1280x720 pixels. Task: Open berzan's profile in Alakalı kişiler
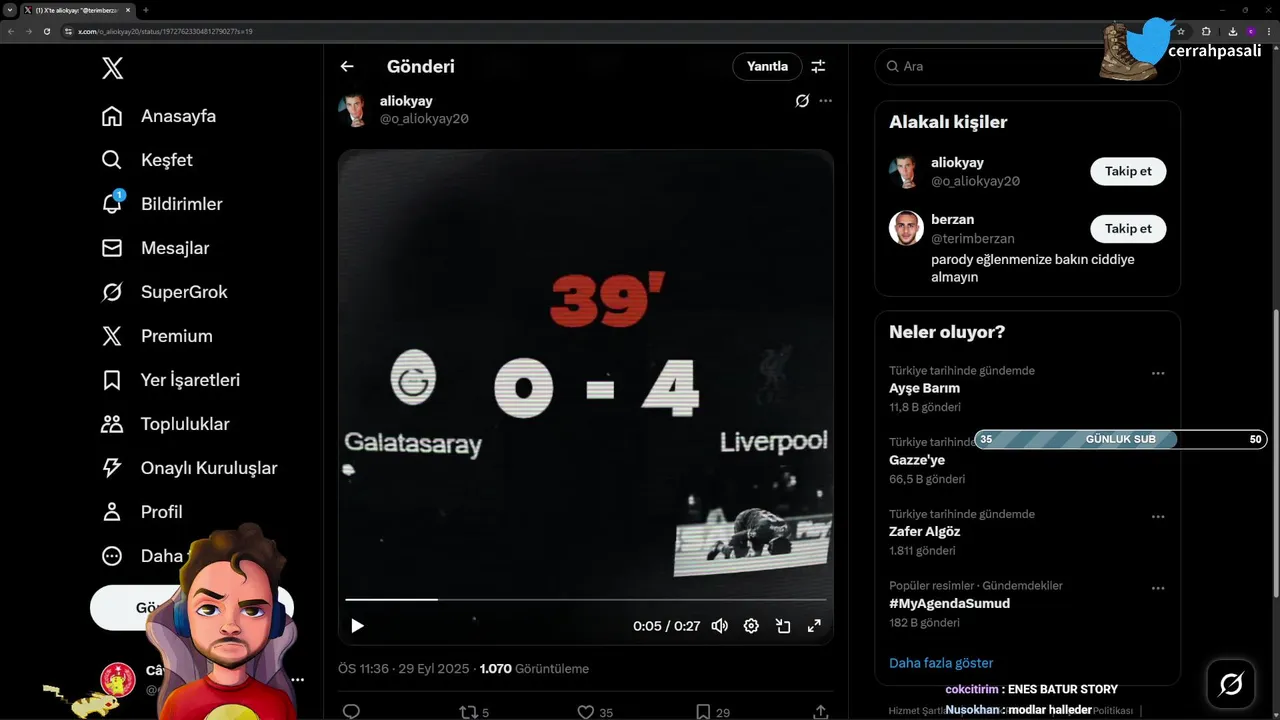click(x=952, y=219)
